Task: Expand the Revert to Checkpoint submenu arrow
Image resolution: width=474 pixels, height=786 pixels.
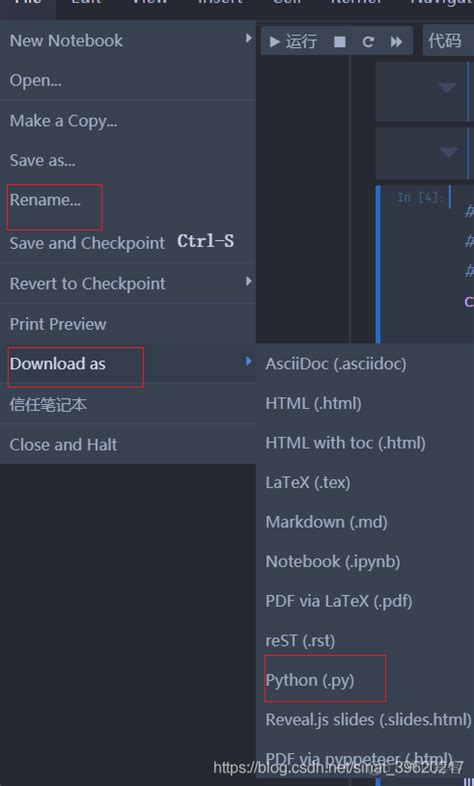Action: click(249, 281)
